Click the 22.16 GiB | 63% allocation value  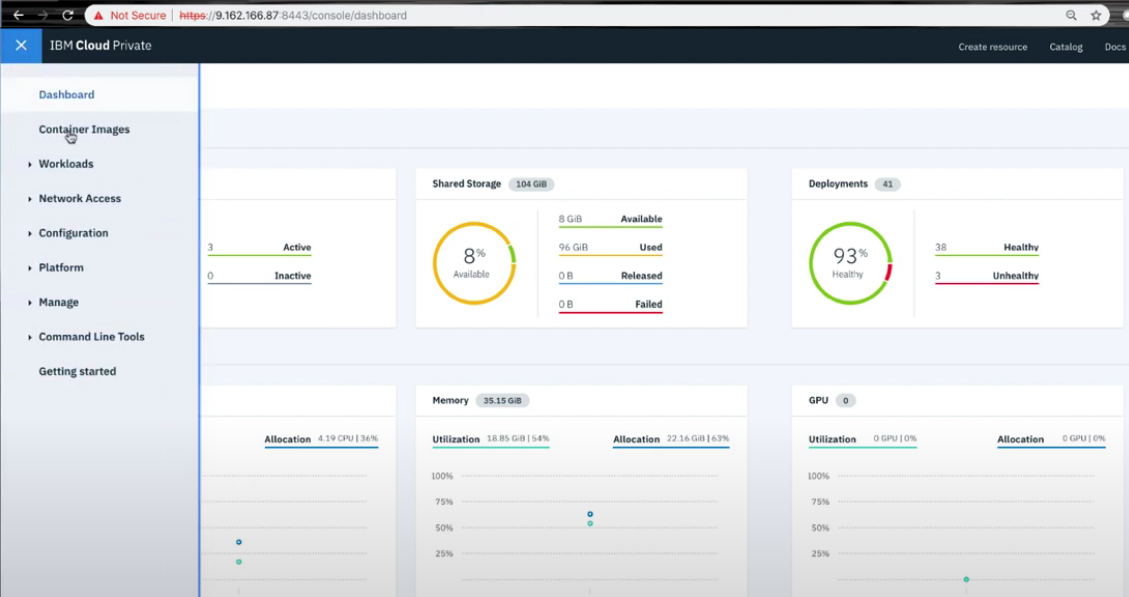pos(698,439)
